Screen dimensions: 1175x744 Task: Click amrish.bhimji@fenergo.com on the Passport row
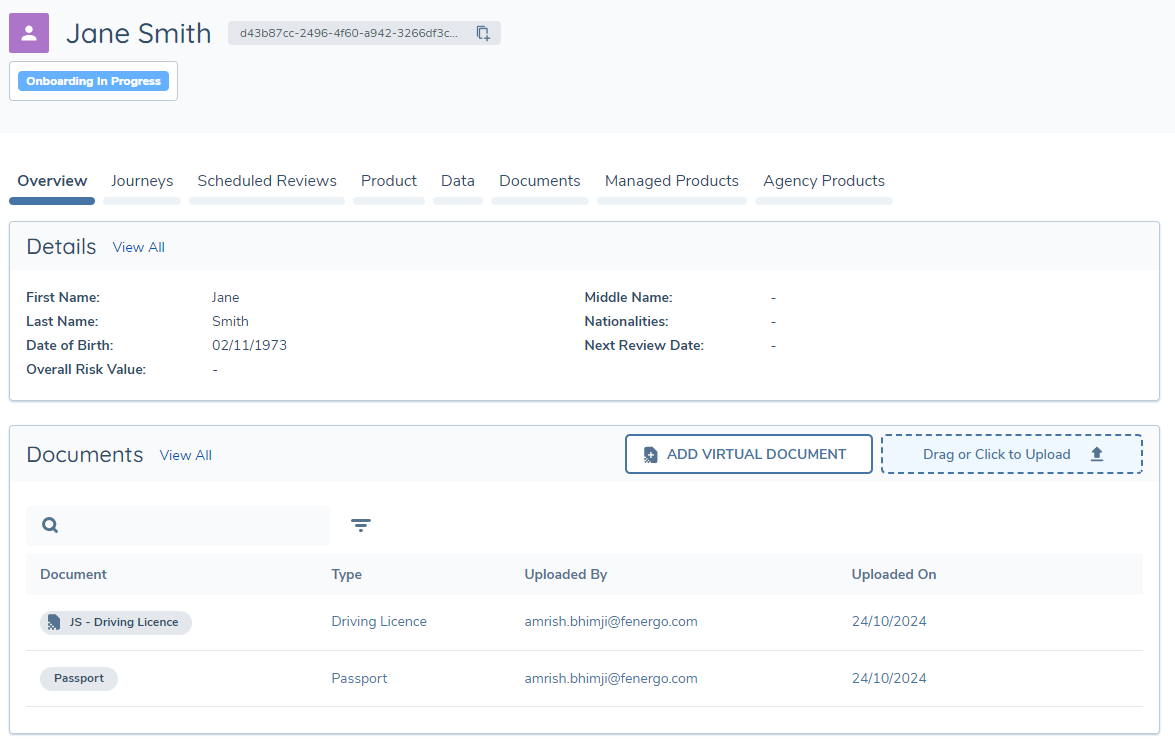tap(609, 678)
